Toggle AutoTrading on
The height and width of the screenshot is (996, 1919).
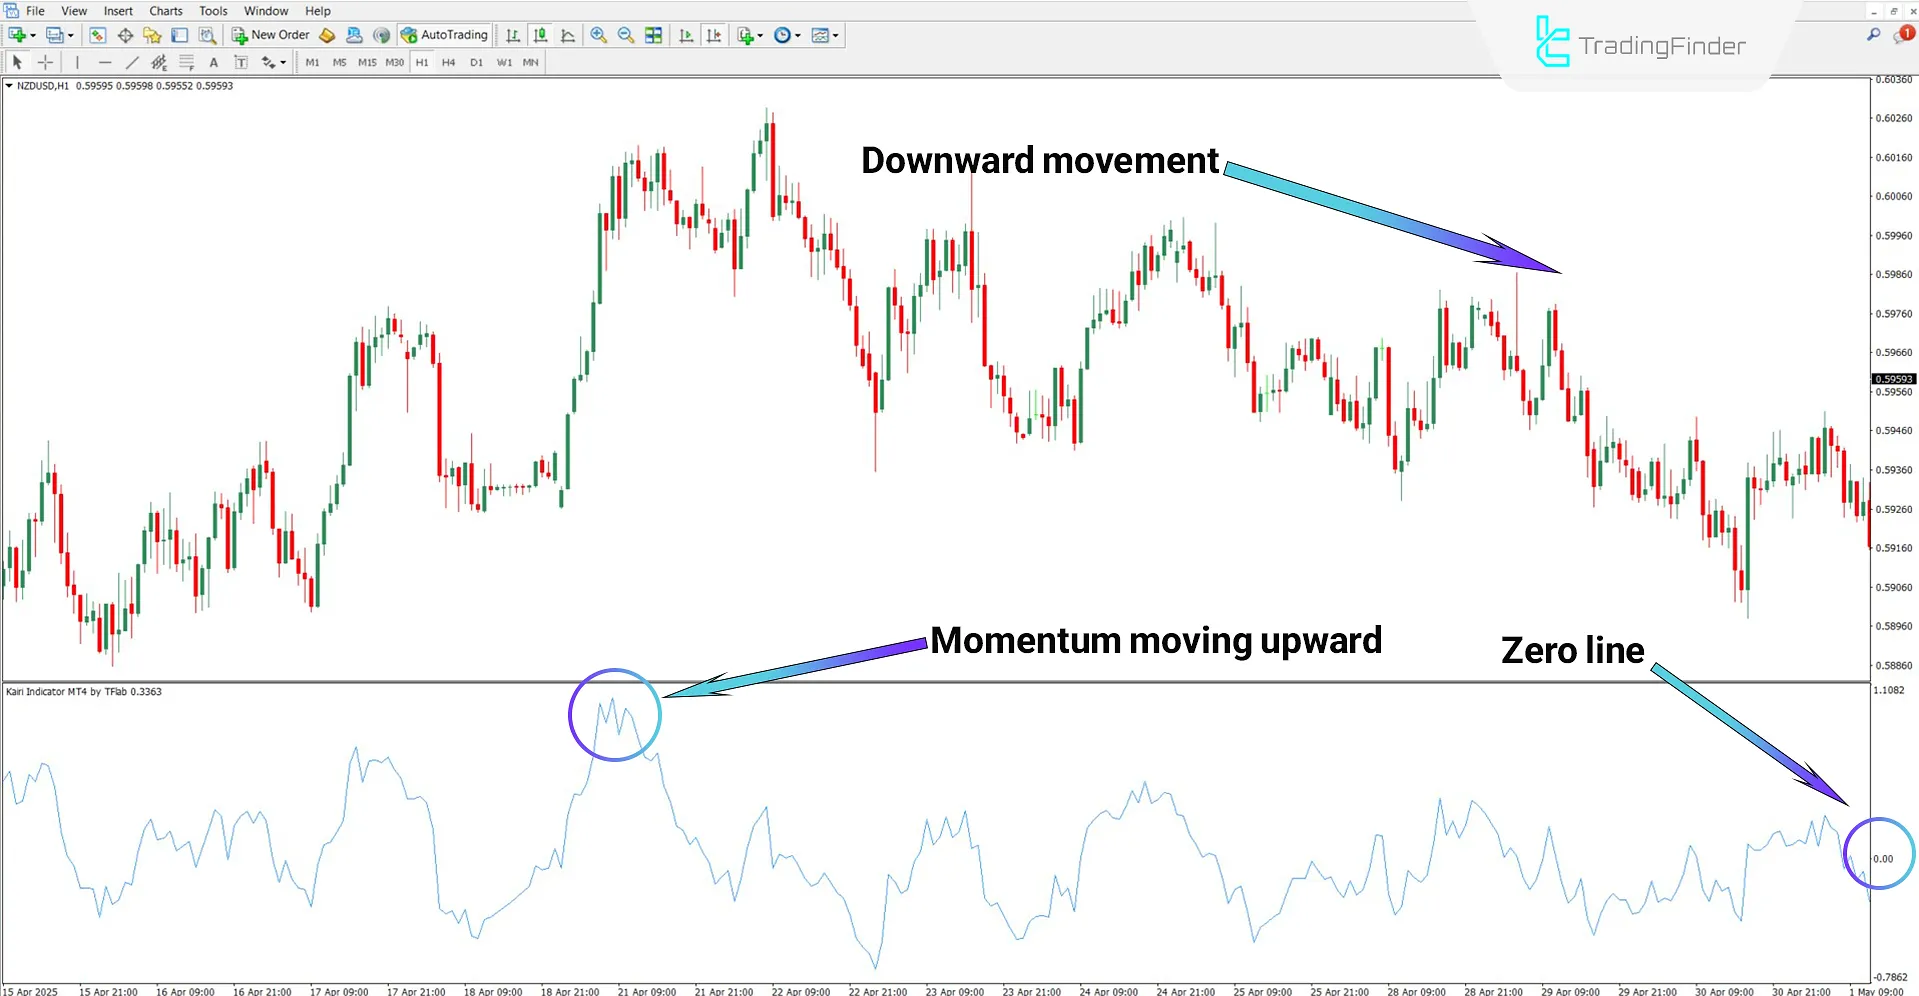pos(443,35)
